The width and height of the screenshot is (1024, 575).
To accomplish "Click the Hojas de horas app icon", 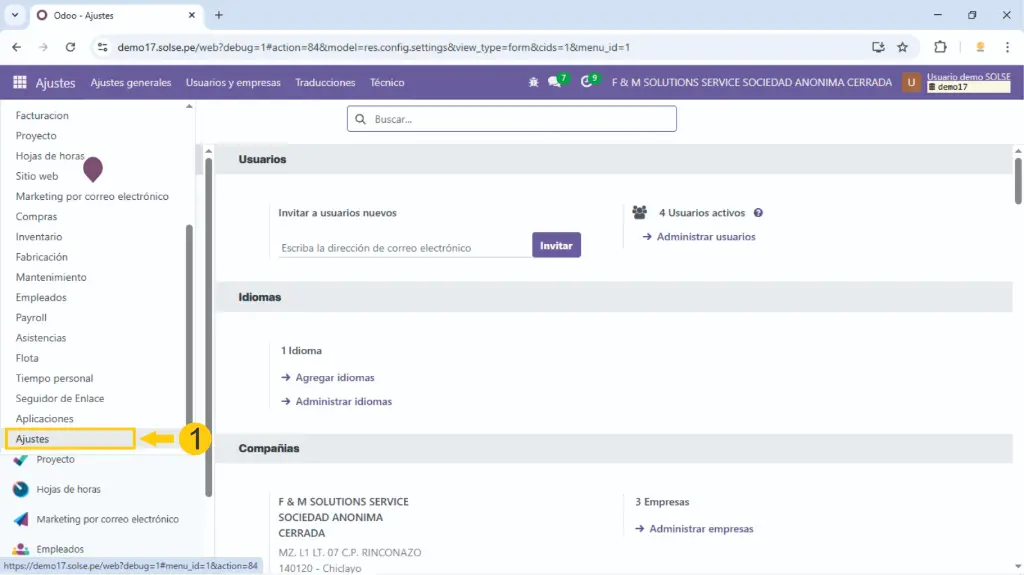I will [x=20, y=490].
